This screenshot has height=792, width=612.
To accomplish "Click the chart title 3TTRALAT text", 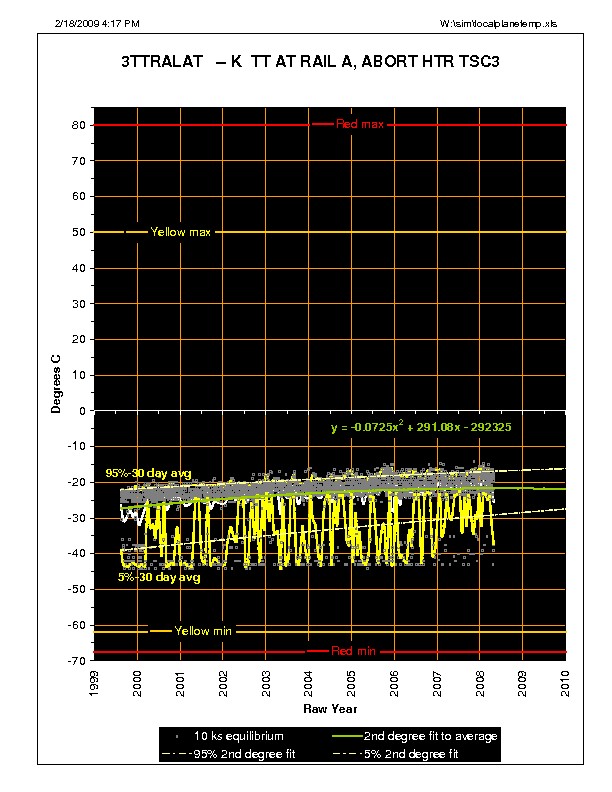I will click(309, 62).
